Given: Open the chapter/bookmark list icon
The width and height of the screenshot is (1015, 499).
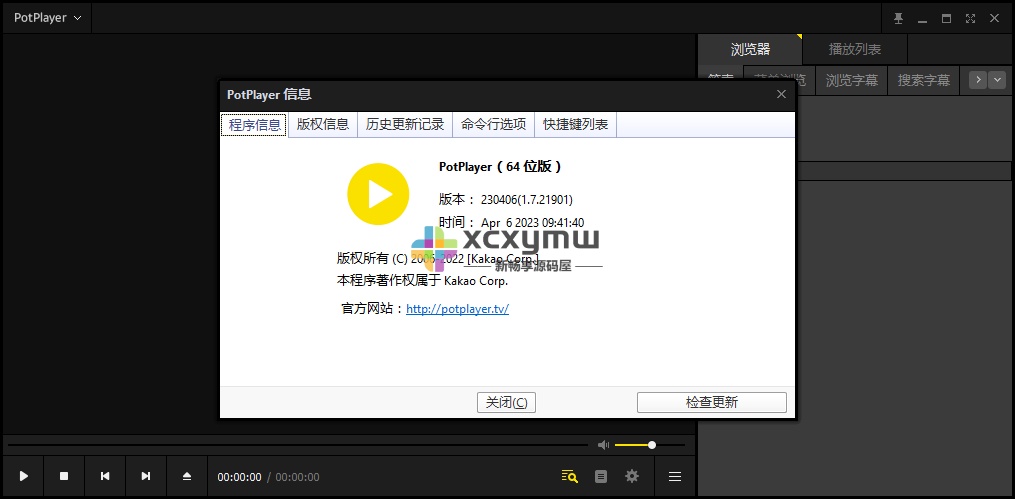Looking at the screenshot, I should 601,476.
